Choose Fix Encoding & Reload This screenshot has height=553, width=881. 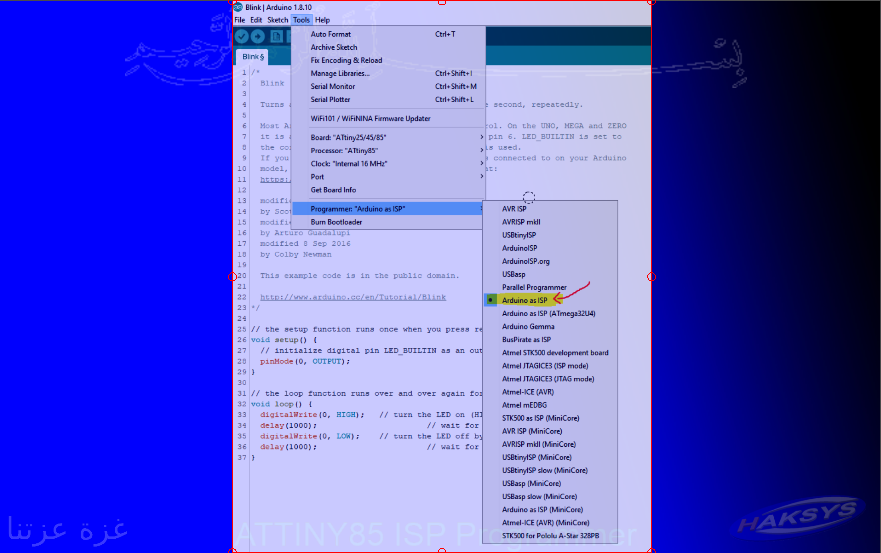point(388,60)
